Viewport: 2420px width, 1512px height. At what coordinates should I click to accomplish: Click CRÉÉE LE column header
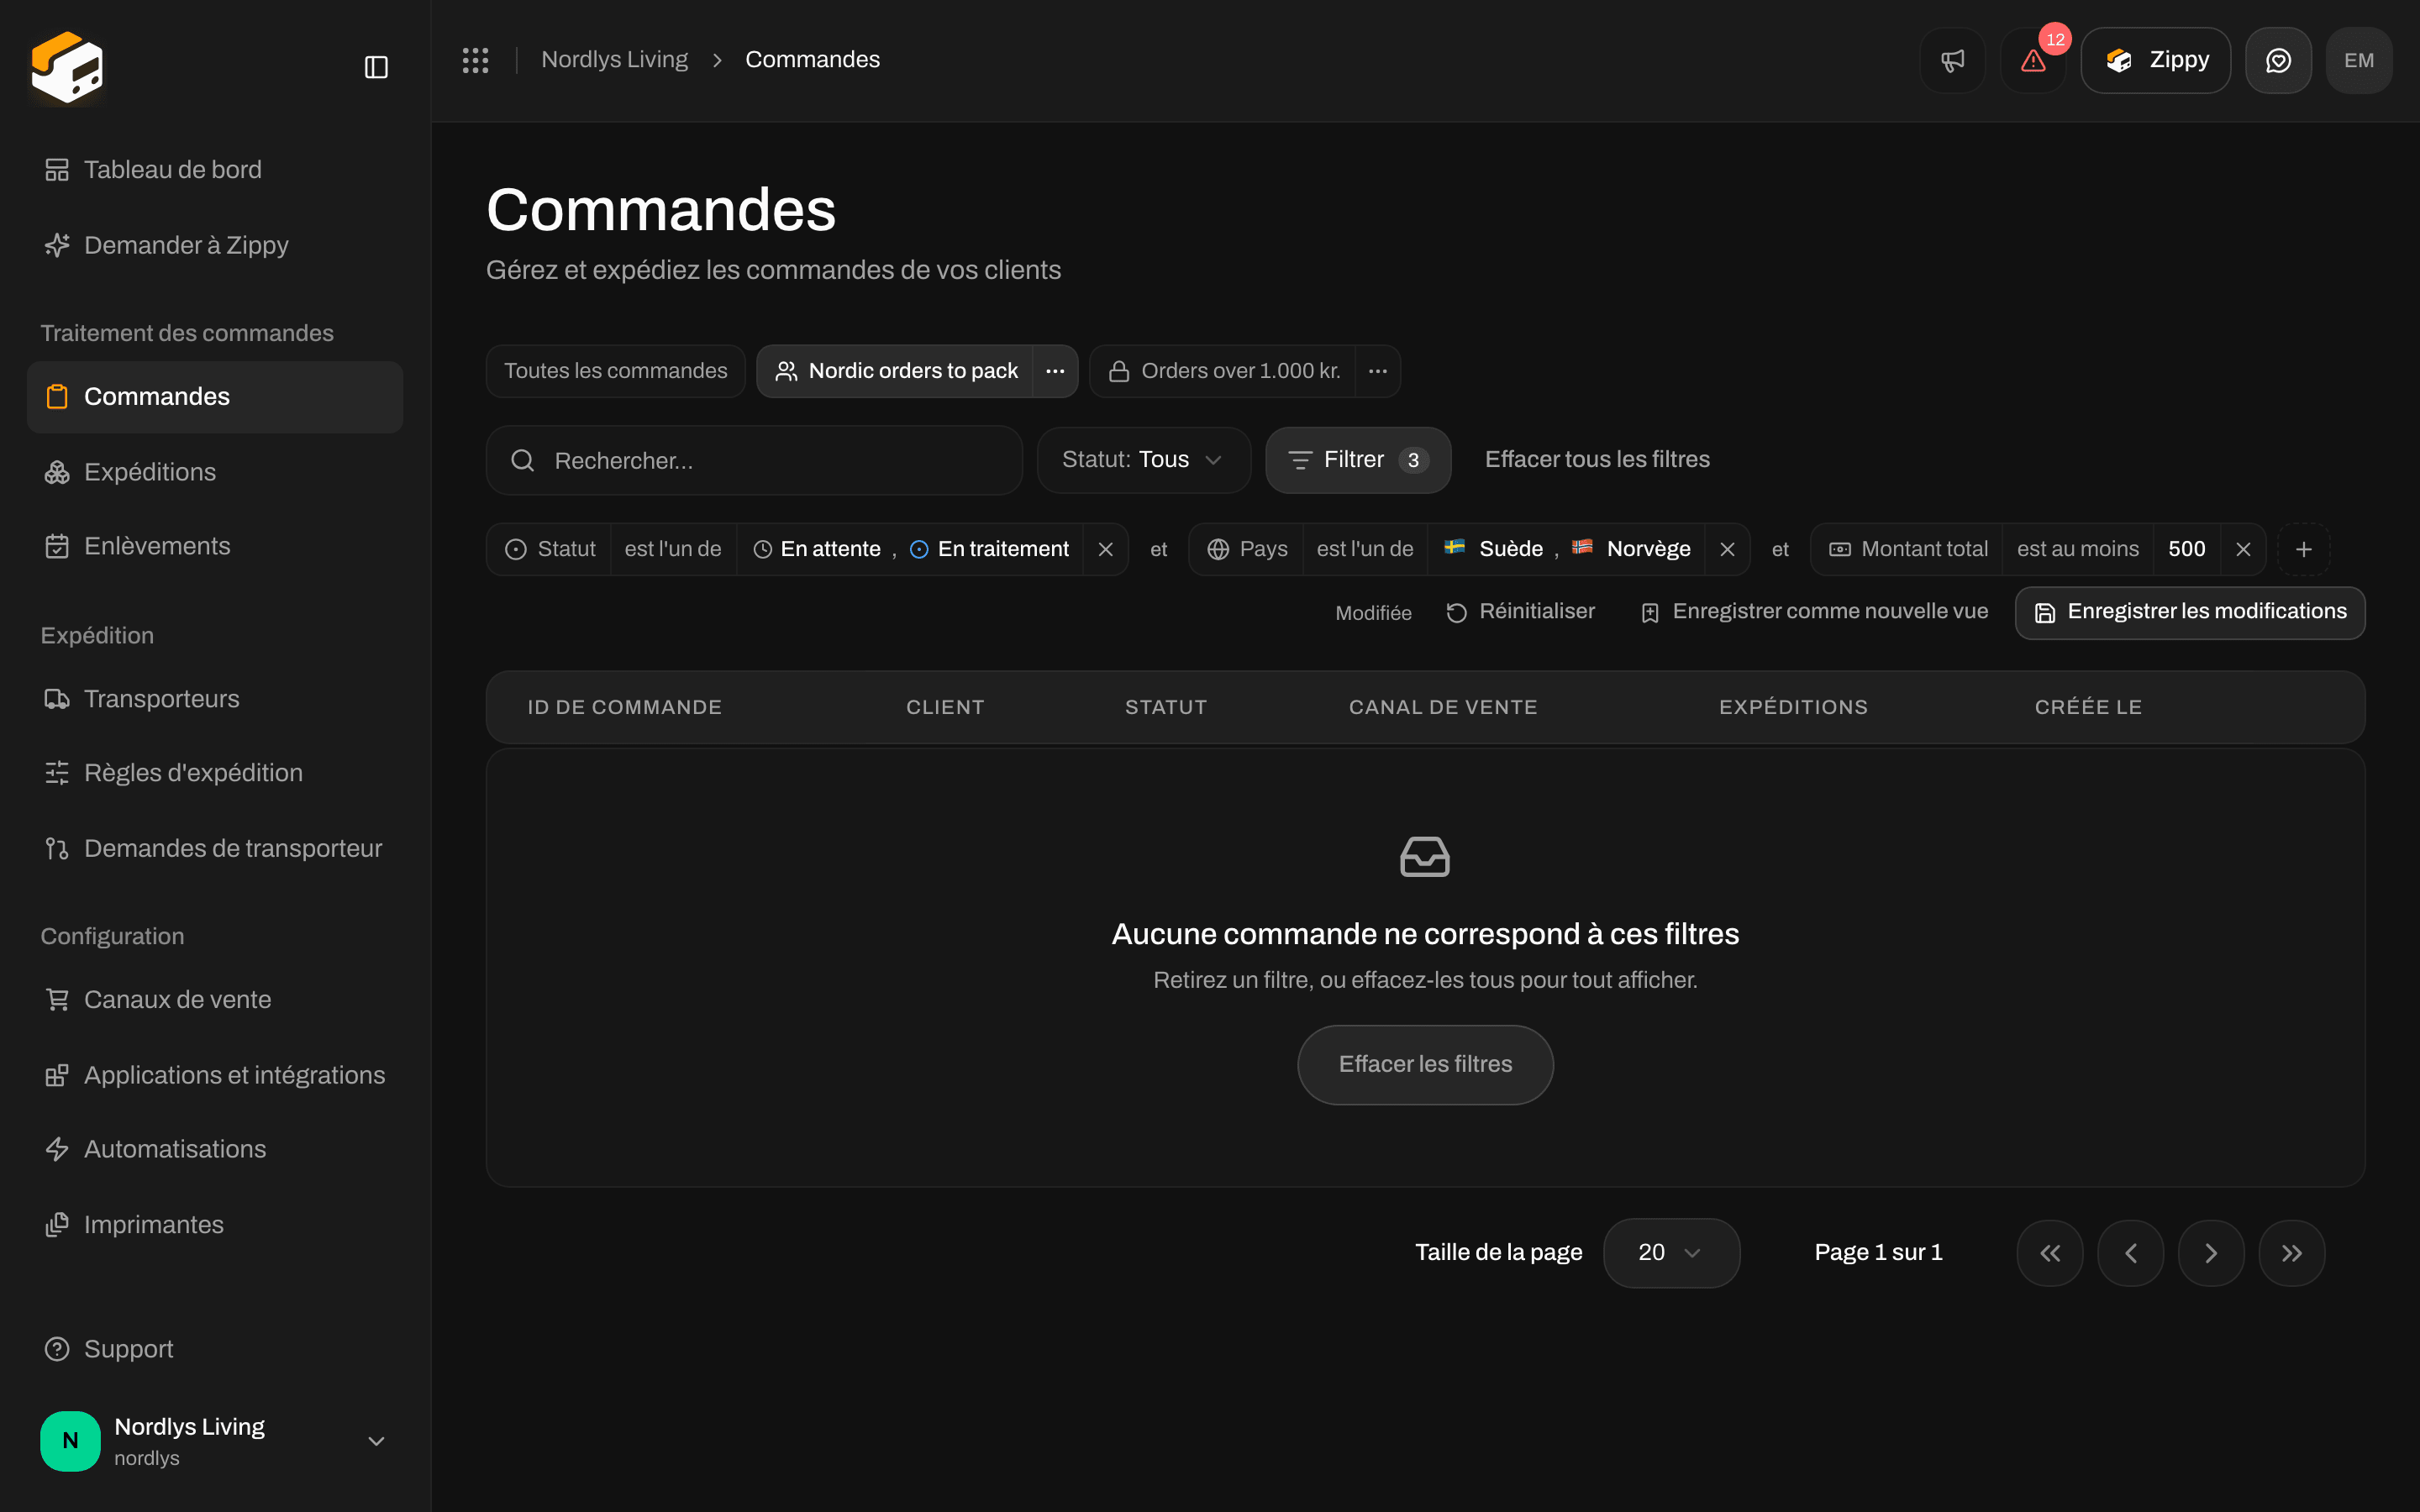2088,707
